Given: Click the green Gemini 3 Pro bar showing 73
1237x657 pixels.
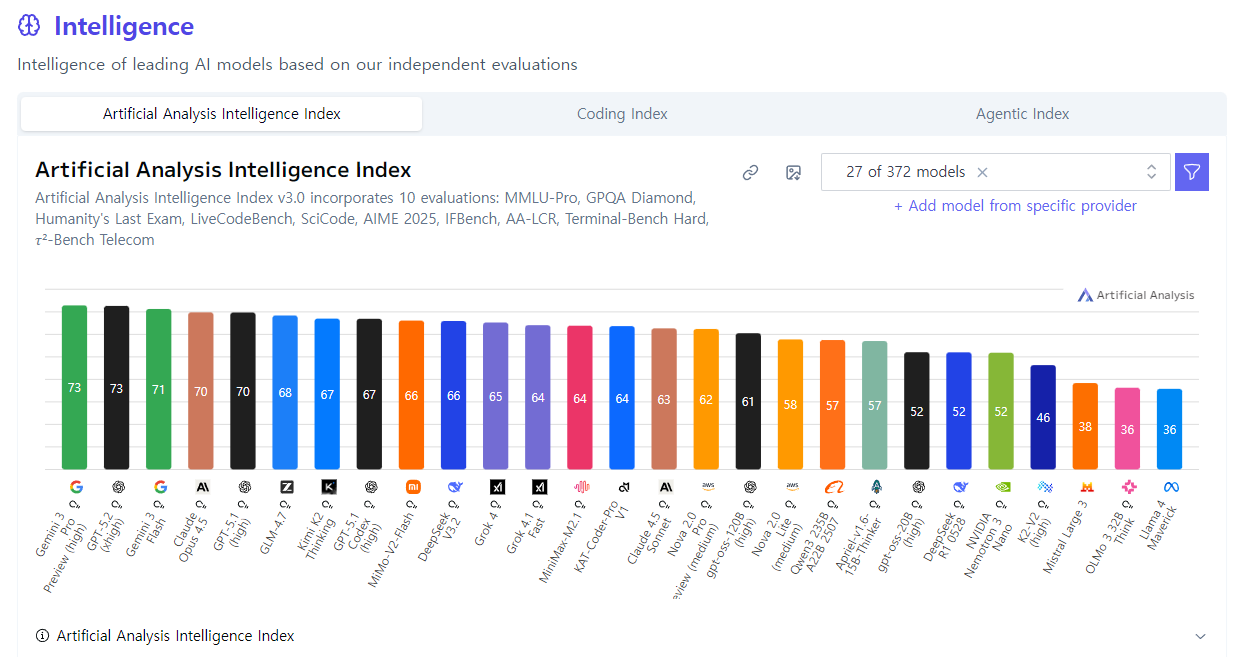Looking at the screenshot, I should [x=75, y=387].
